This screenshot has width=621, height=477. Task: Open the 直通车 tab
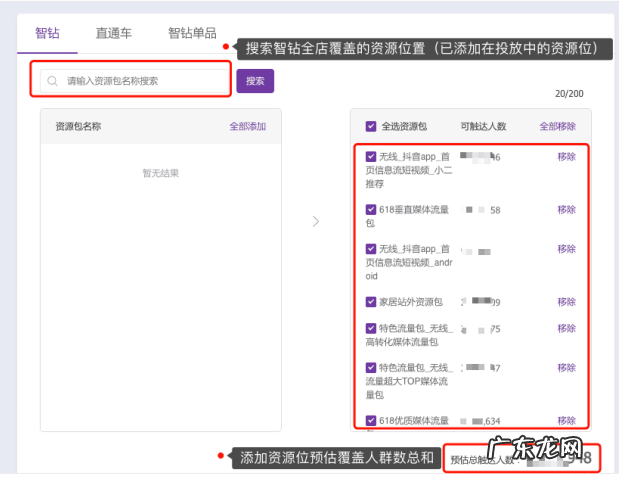pos(114,33)
